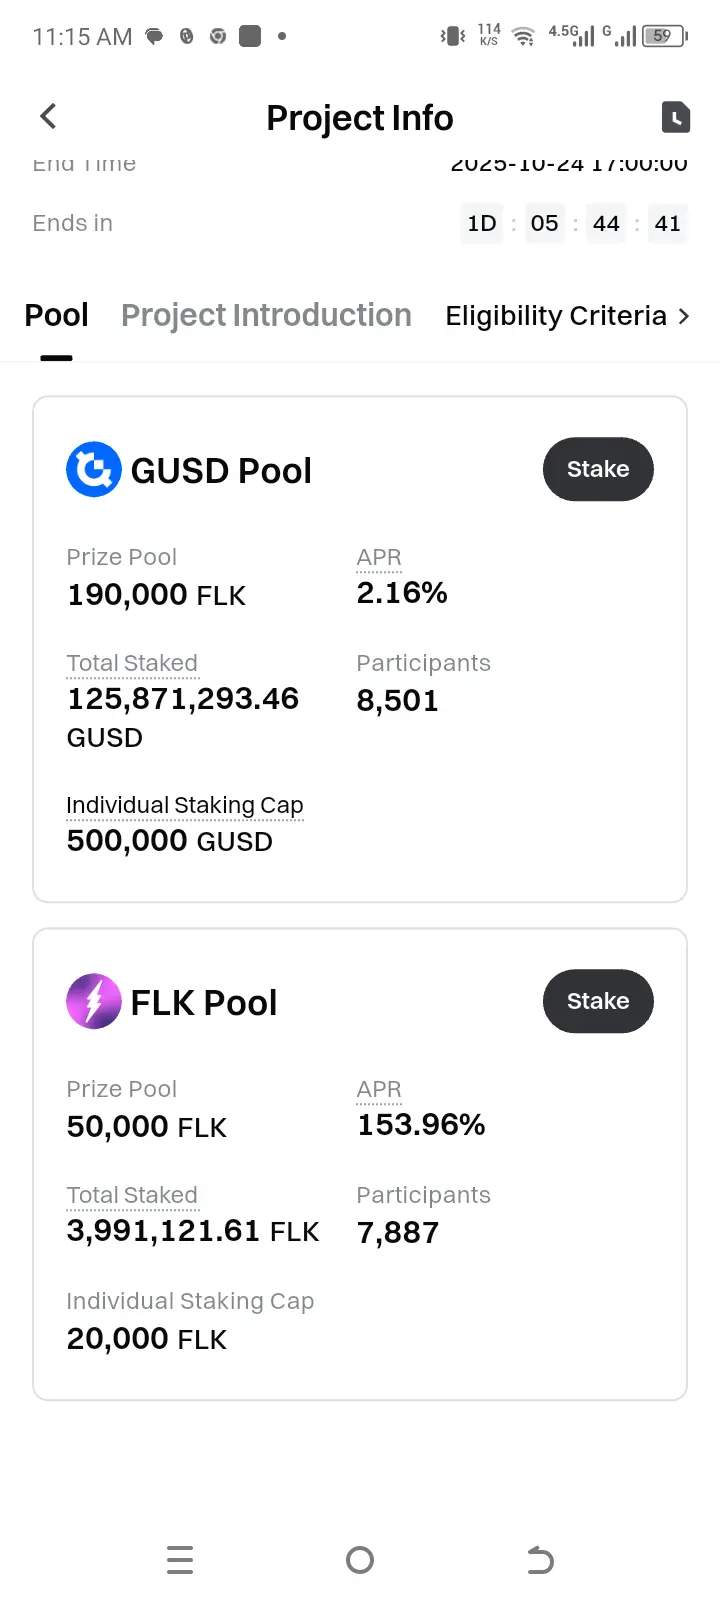The image size is (720, 1600).
Task: Tap the back arrow icon
Action: (48, 117)
